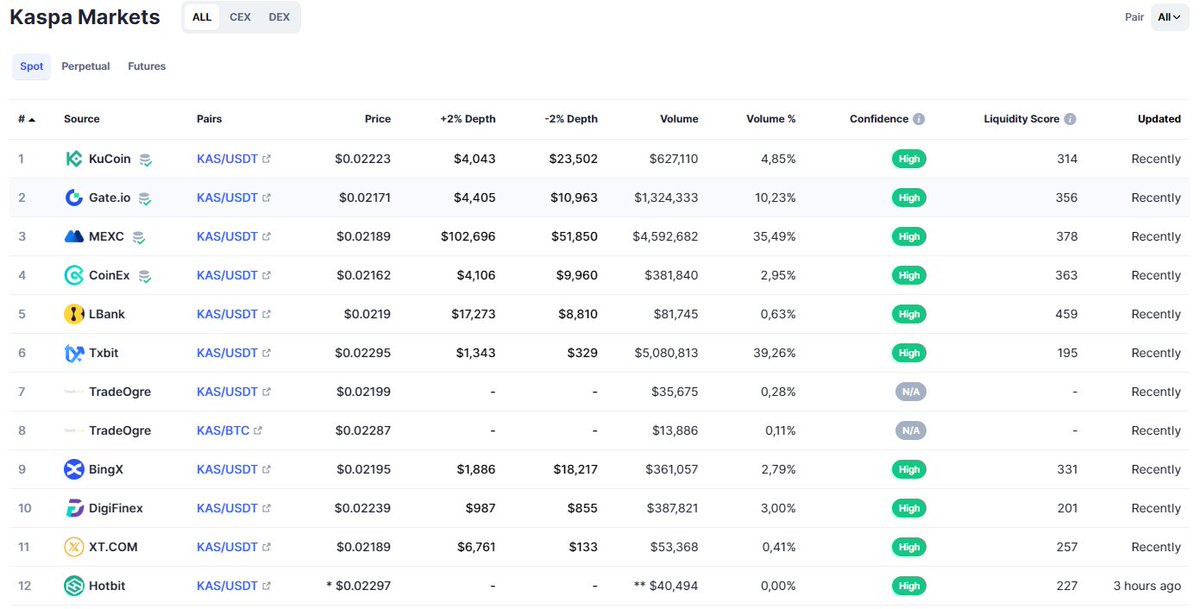This screenshot has height=609, width=1200.
Task: Click Gate.io volume $1,324,333
Action: (666, 198)
